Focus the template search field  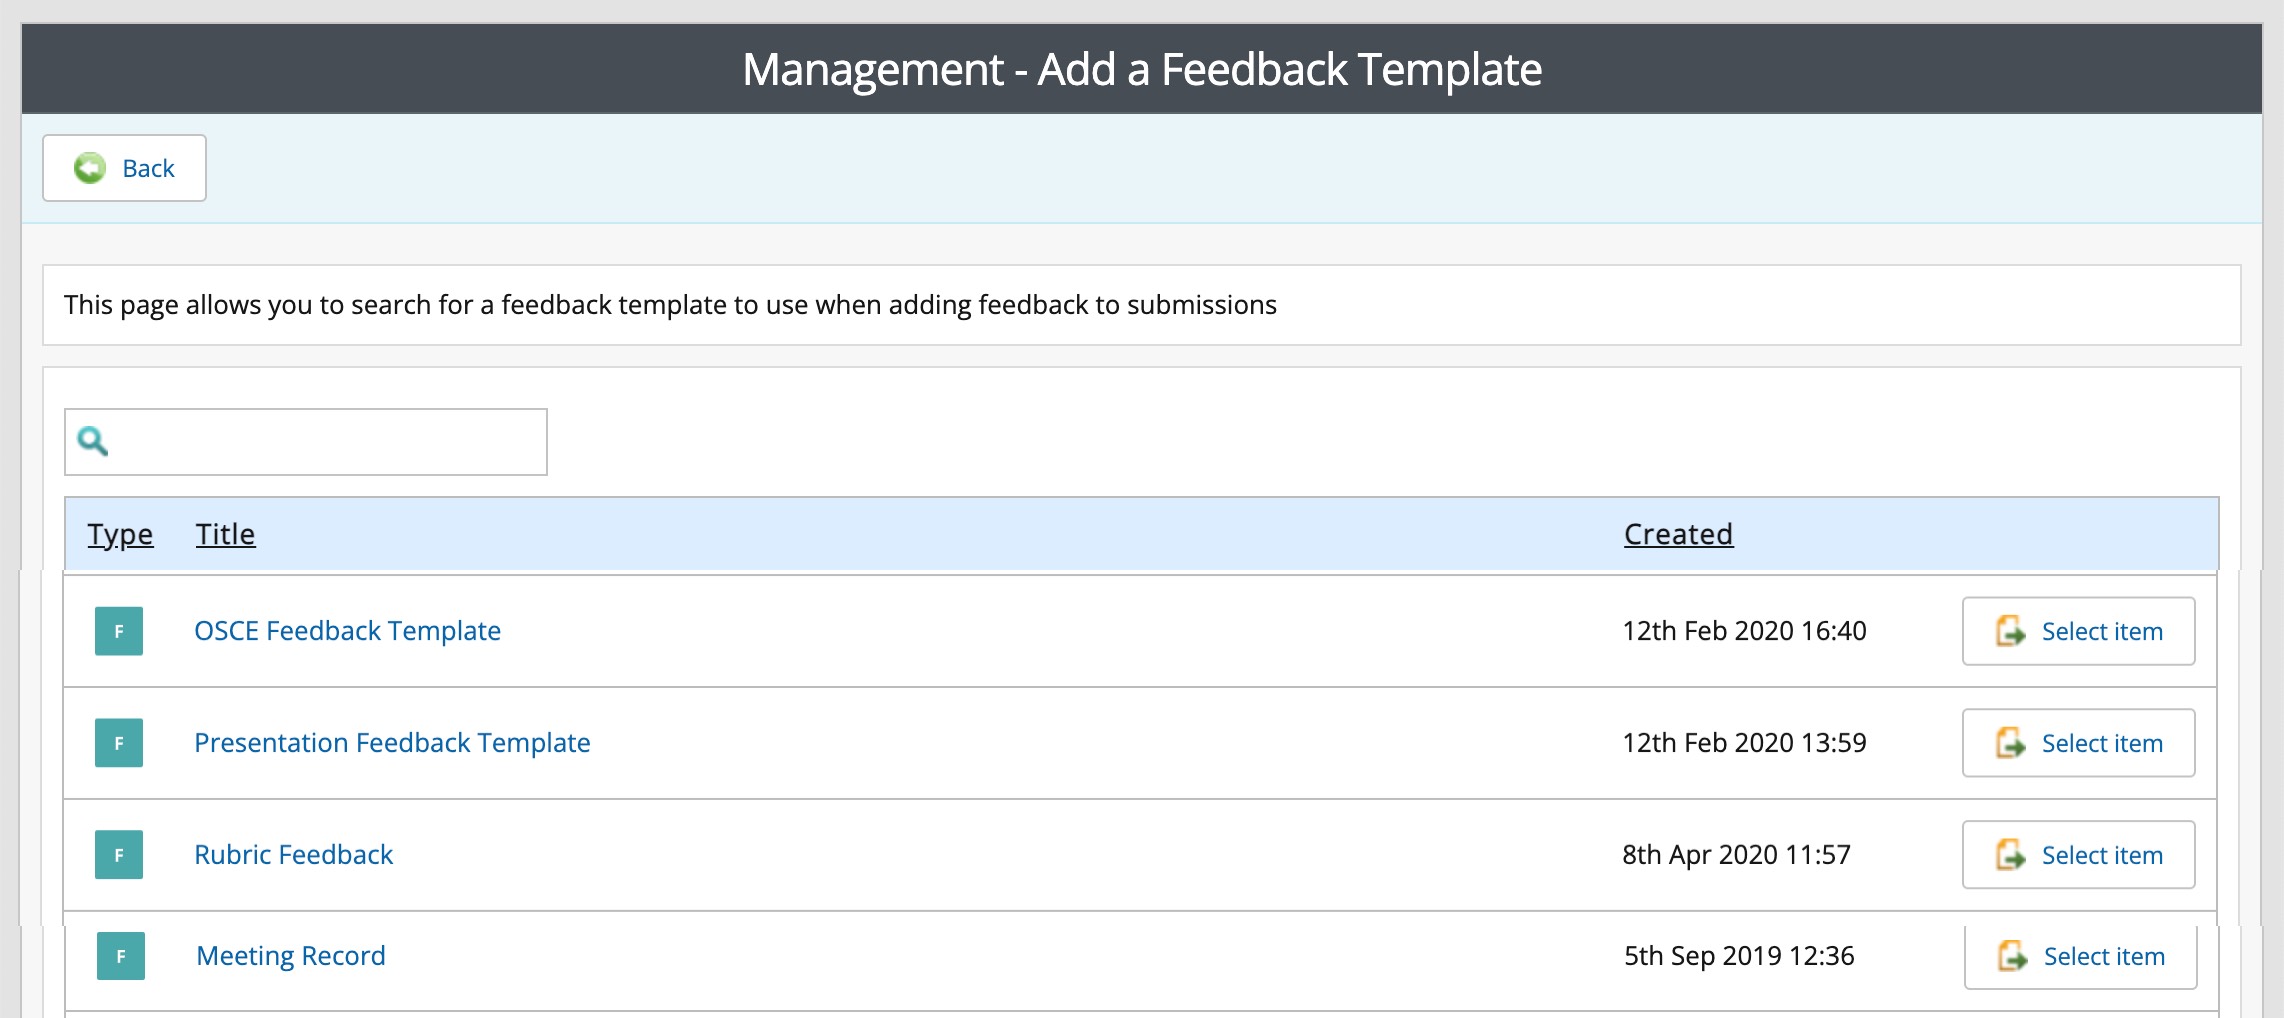306,442
